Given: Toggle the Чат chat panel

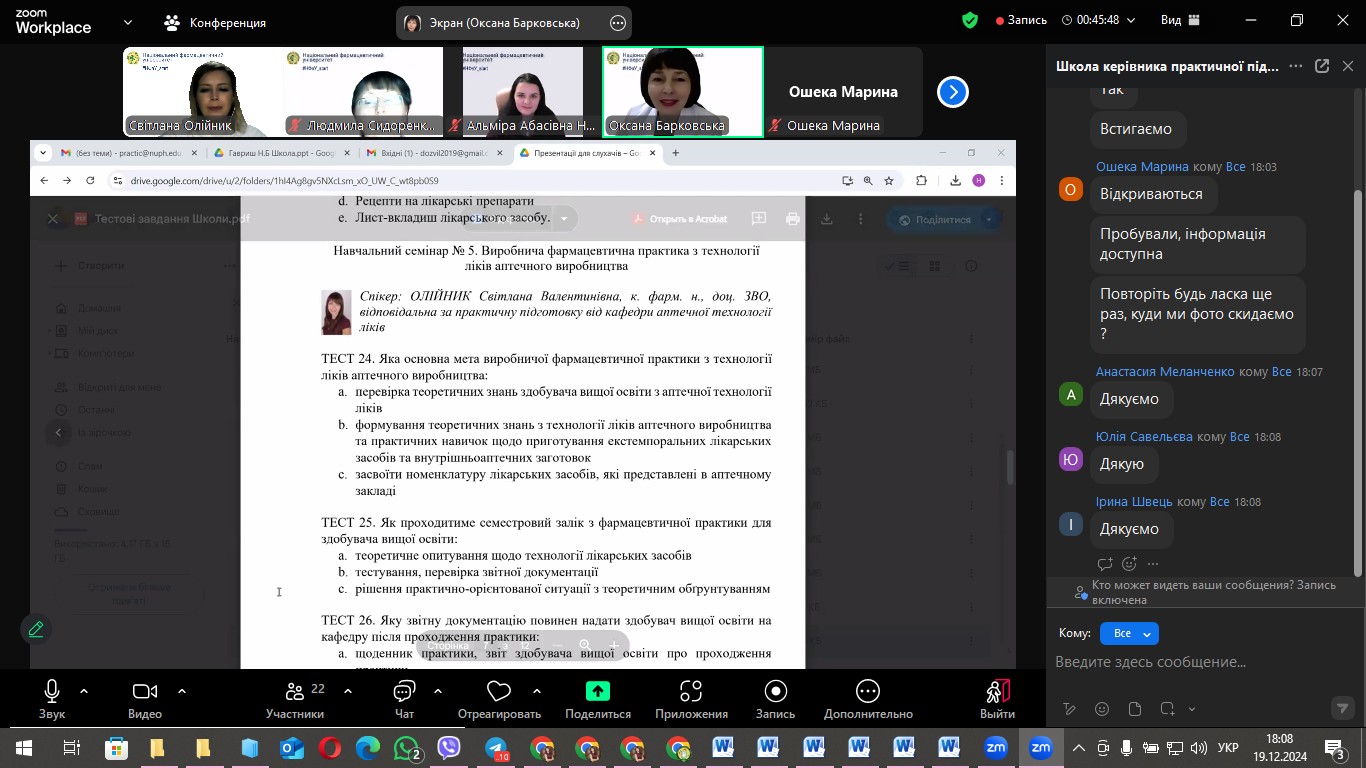Looking at the screenshot, I should (404, 699).
